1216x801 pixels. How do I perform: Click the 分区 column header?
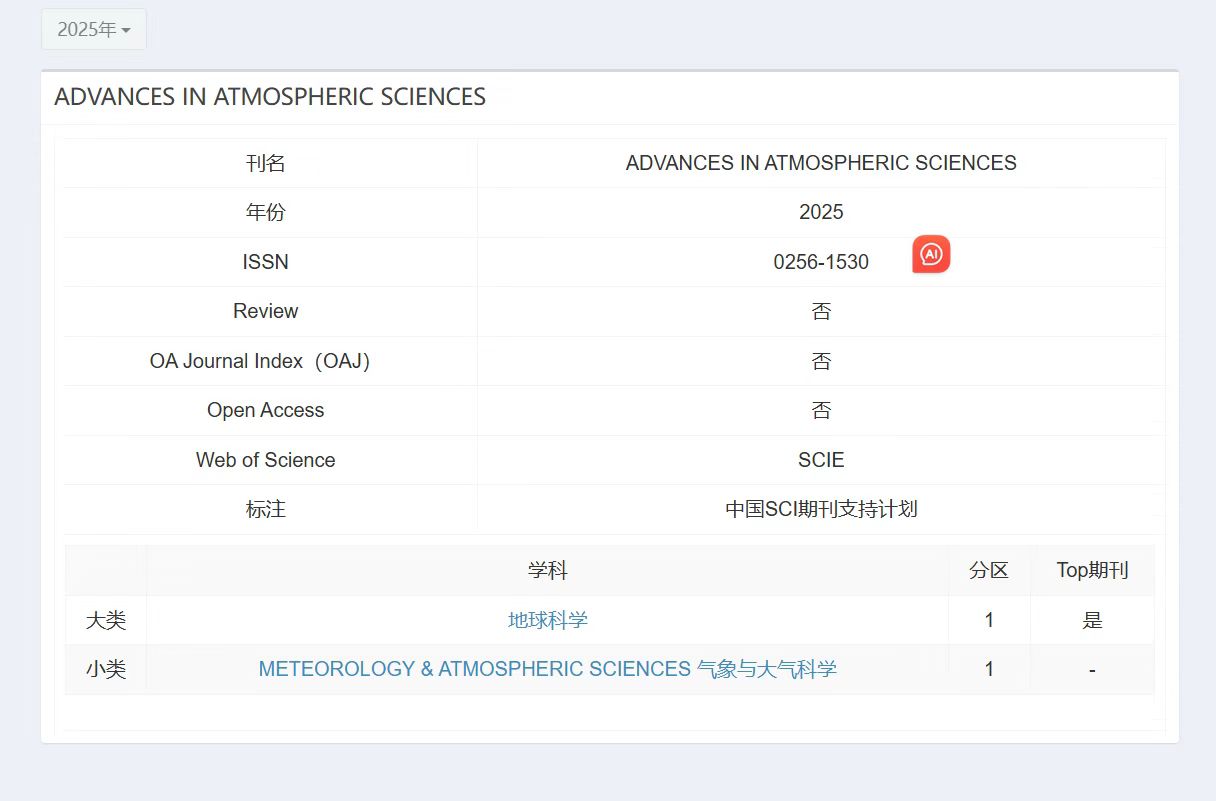(x=989, y=571)
